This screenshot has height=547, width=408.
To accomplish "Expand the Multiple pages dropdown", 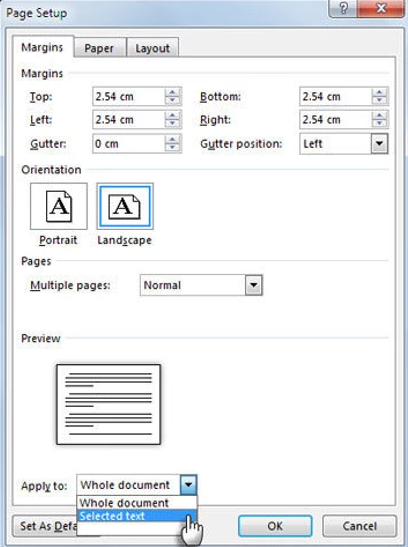I will point(254,285).
